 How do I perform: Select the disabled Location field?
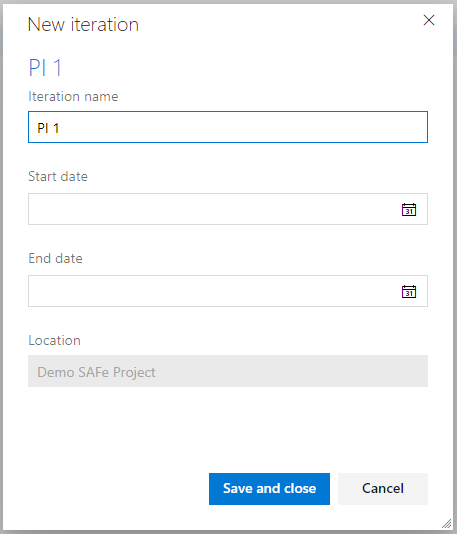[228, 371]
